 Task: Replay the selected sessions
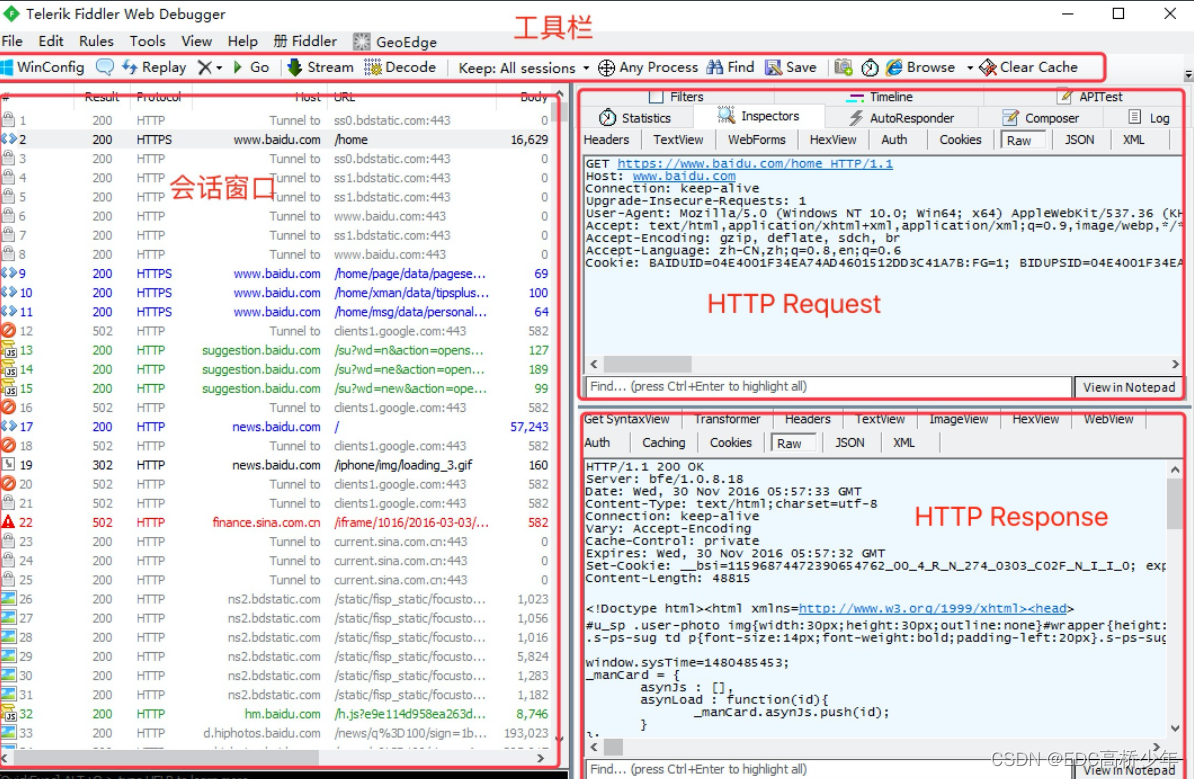click(x=155, y=67)
